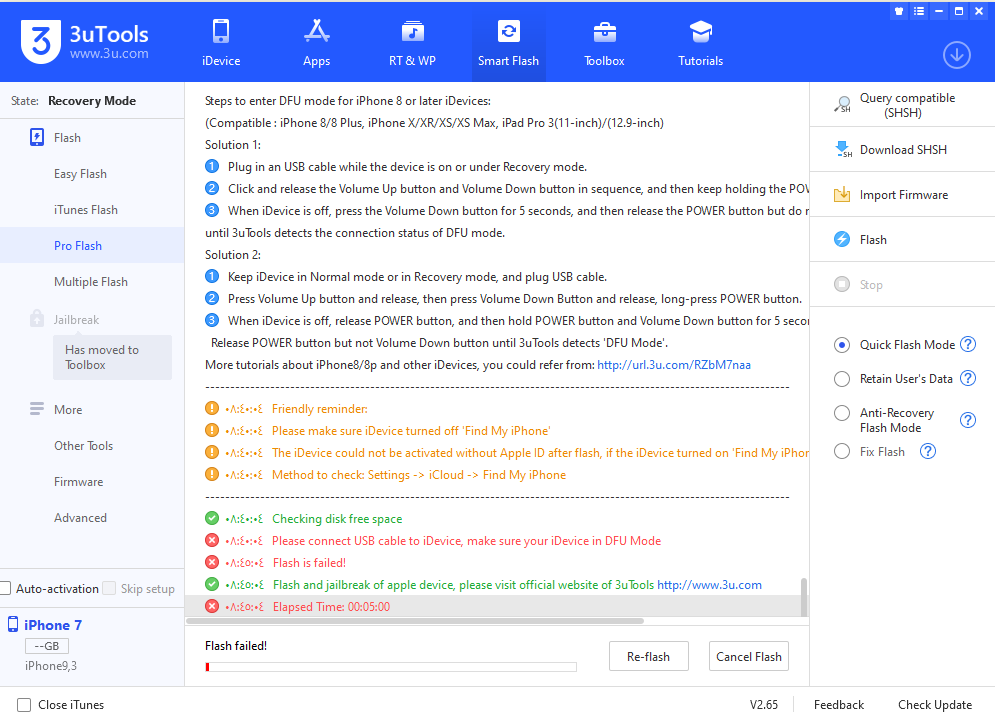
Task: Click the Jailbreak lock icon
Action: click(x=37, y=318)
